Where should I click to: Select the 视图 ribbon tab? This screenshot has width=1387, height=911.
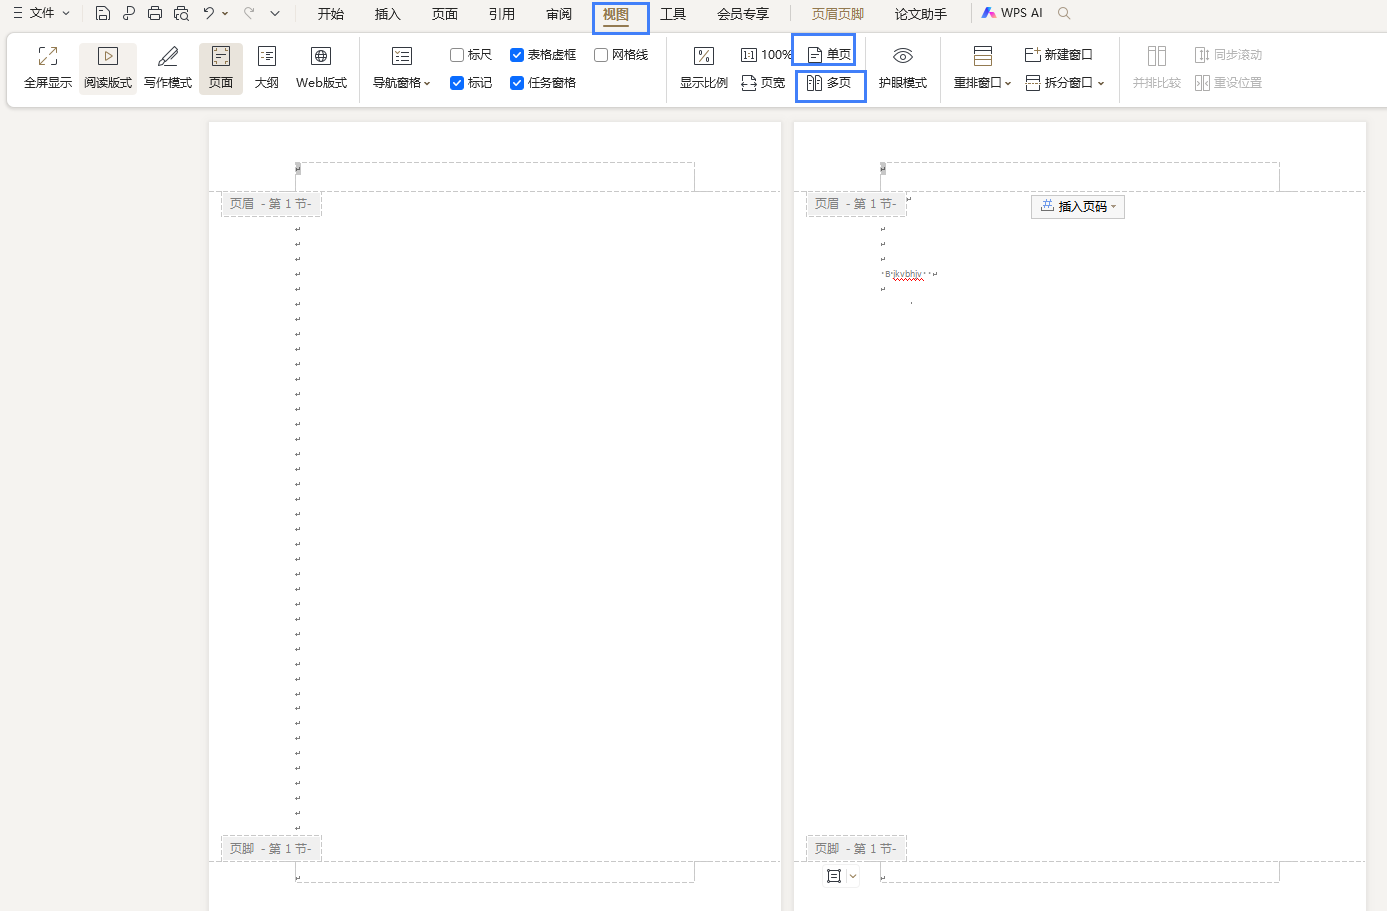coord(616,14)
